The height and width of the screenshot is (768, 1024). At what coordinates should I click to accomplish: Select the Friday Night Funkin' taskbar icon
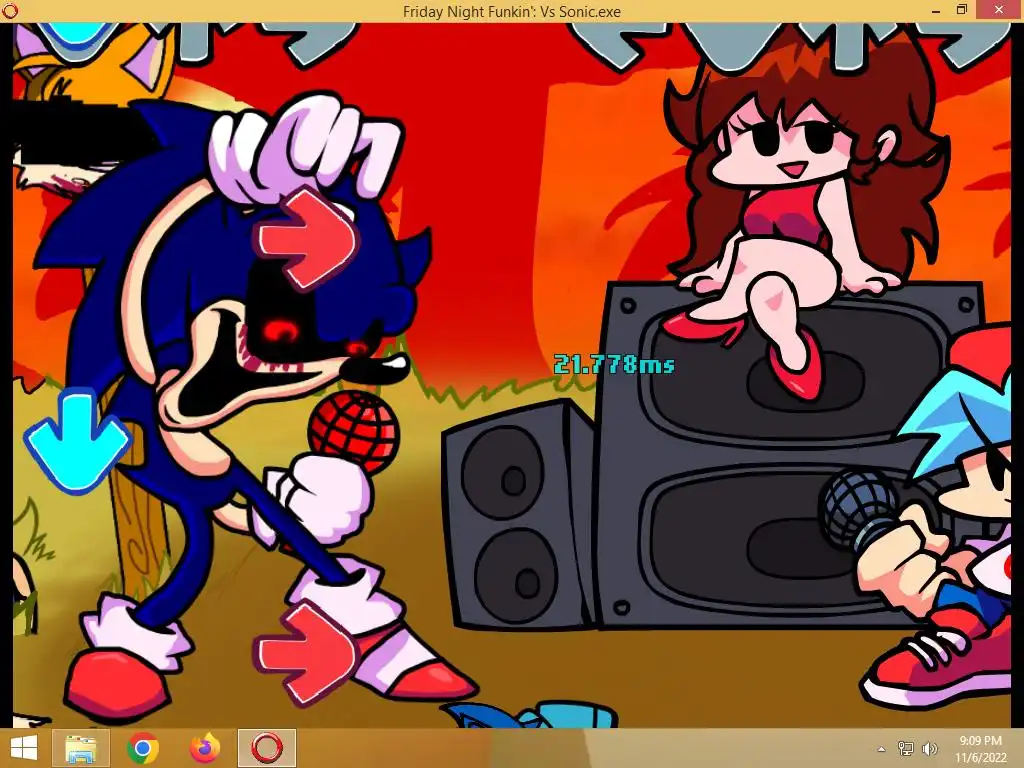click(267, 748)
